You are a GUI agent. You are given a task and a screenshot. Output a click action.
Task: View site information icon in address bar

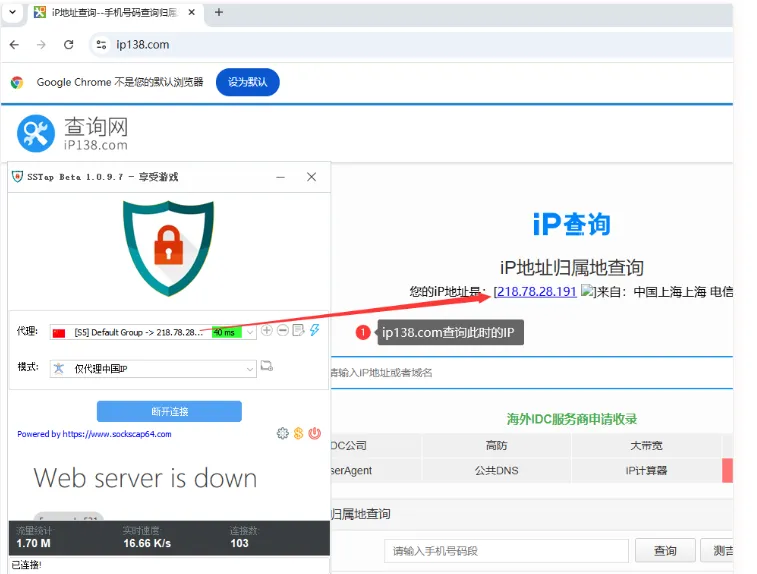tap(101, 45)
